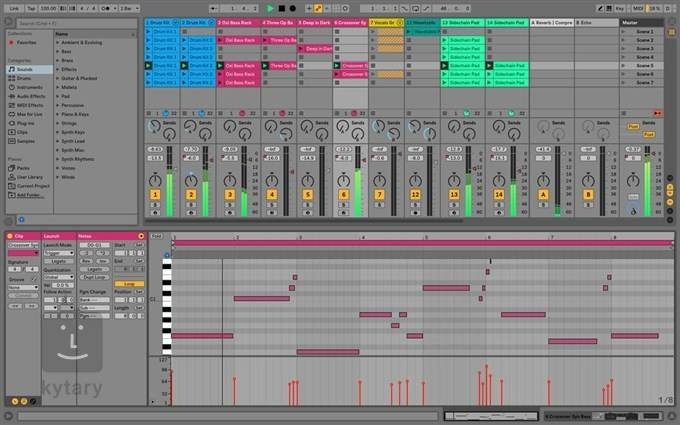Expand the Piano & Keys folder
This screenshot has width=680, height=425.
[x=57, y=114]
